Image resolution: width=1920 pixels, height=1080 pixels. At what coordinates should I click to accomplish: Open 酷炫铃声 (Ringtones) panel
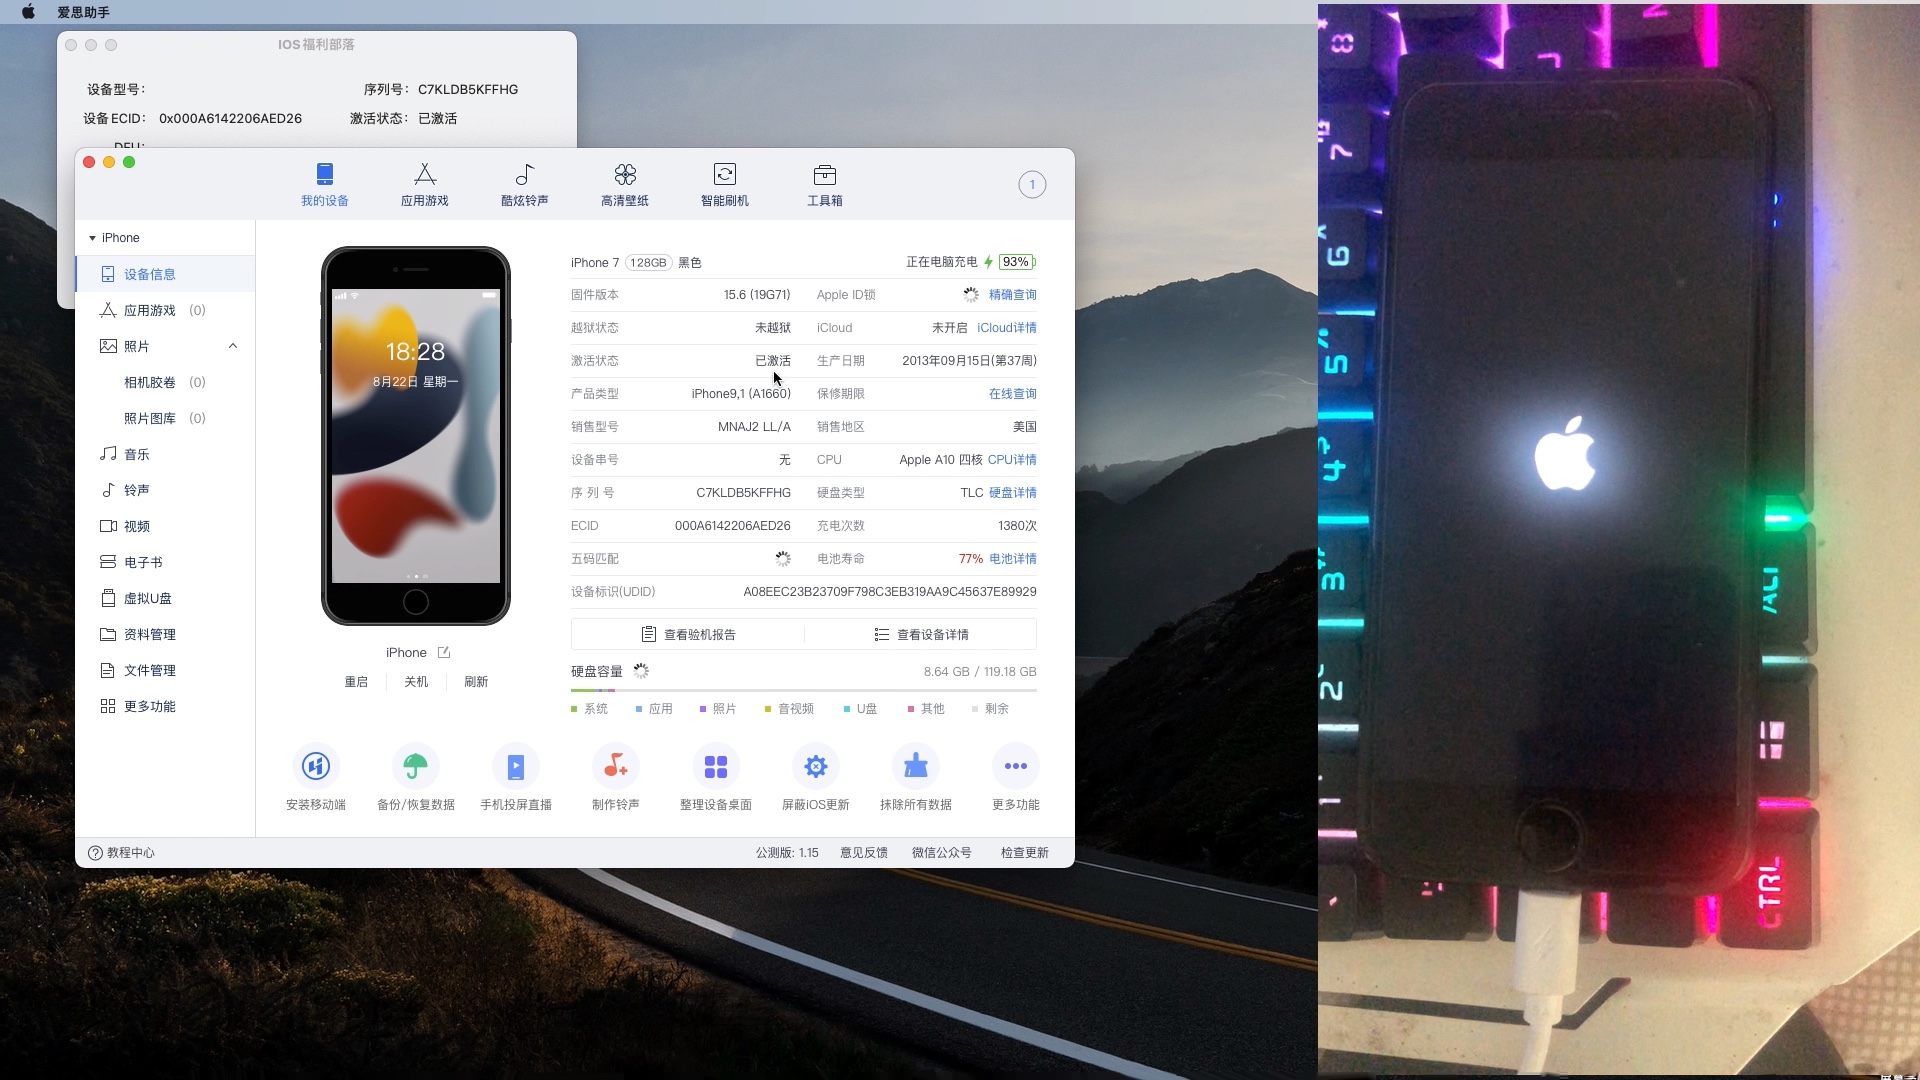524,185
